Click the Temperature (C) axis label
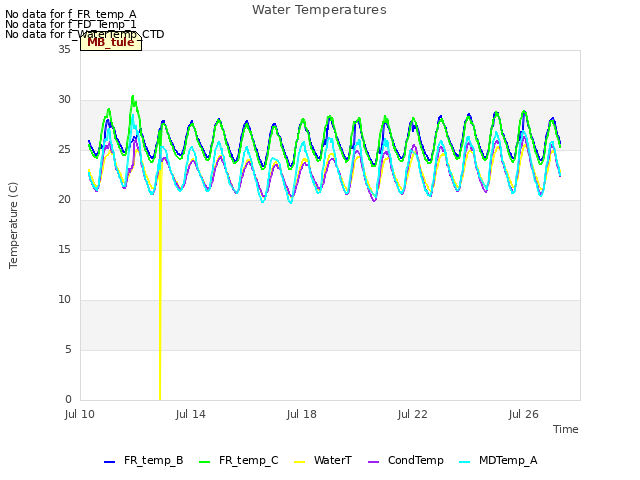The width and height of the screenshot is (640, 480). 13,225
